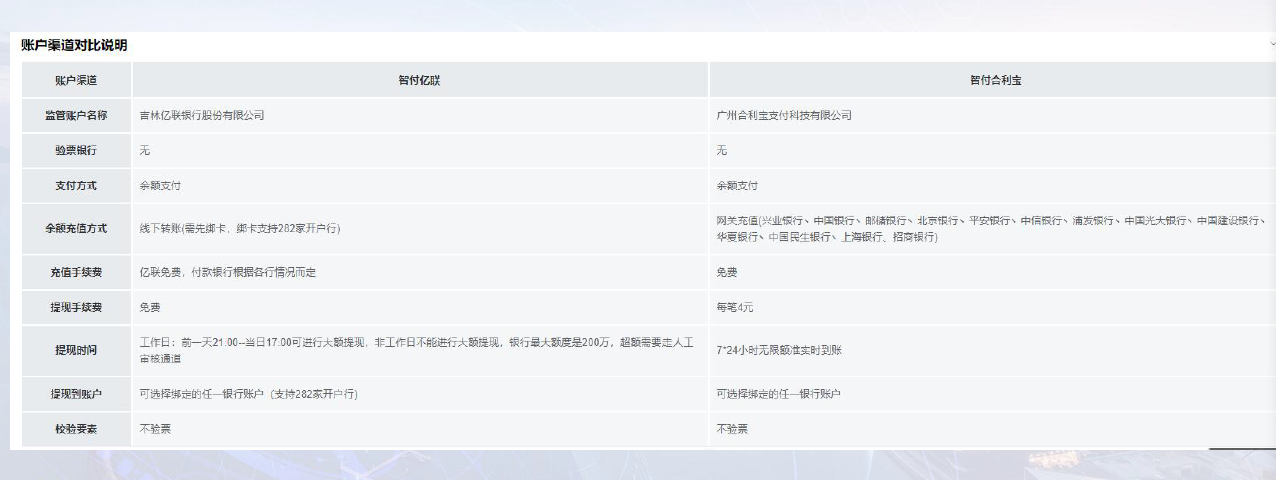Select the 线下转账 recharge method cell
The image size is (1276, 480).
(x=240, y=228)
